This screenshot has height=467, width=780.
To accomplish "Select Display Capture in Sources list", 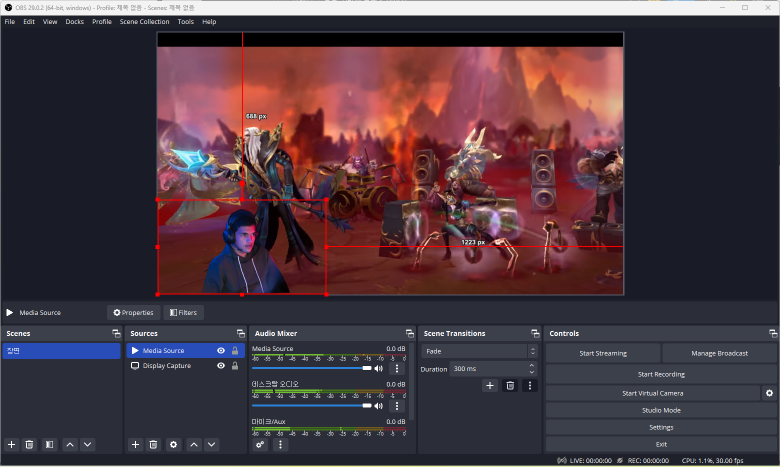I will (x=185, y=366).
